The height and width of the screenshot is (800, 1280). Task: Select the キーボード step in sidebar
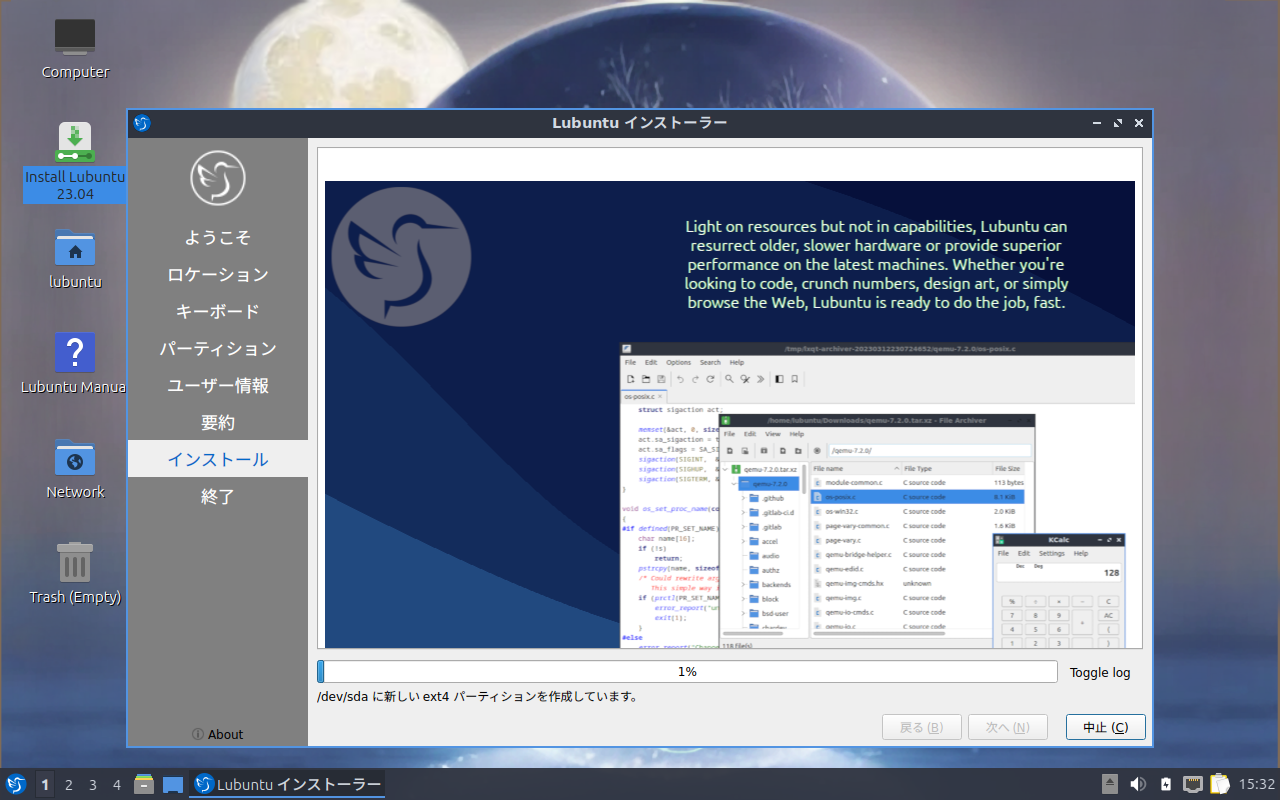218,312
